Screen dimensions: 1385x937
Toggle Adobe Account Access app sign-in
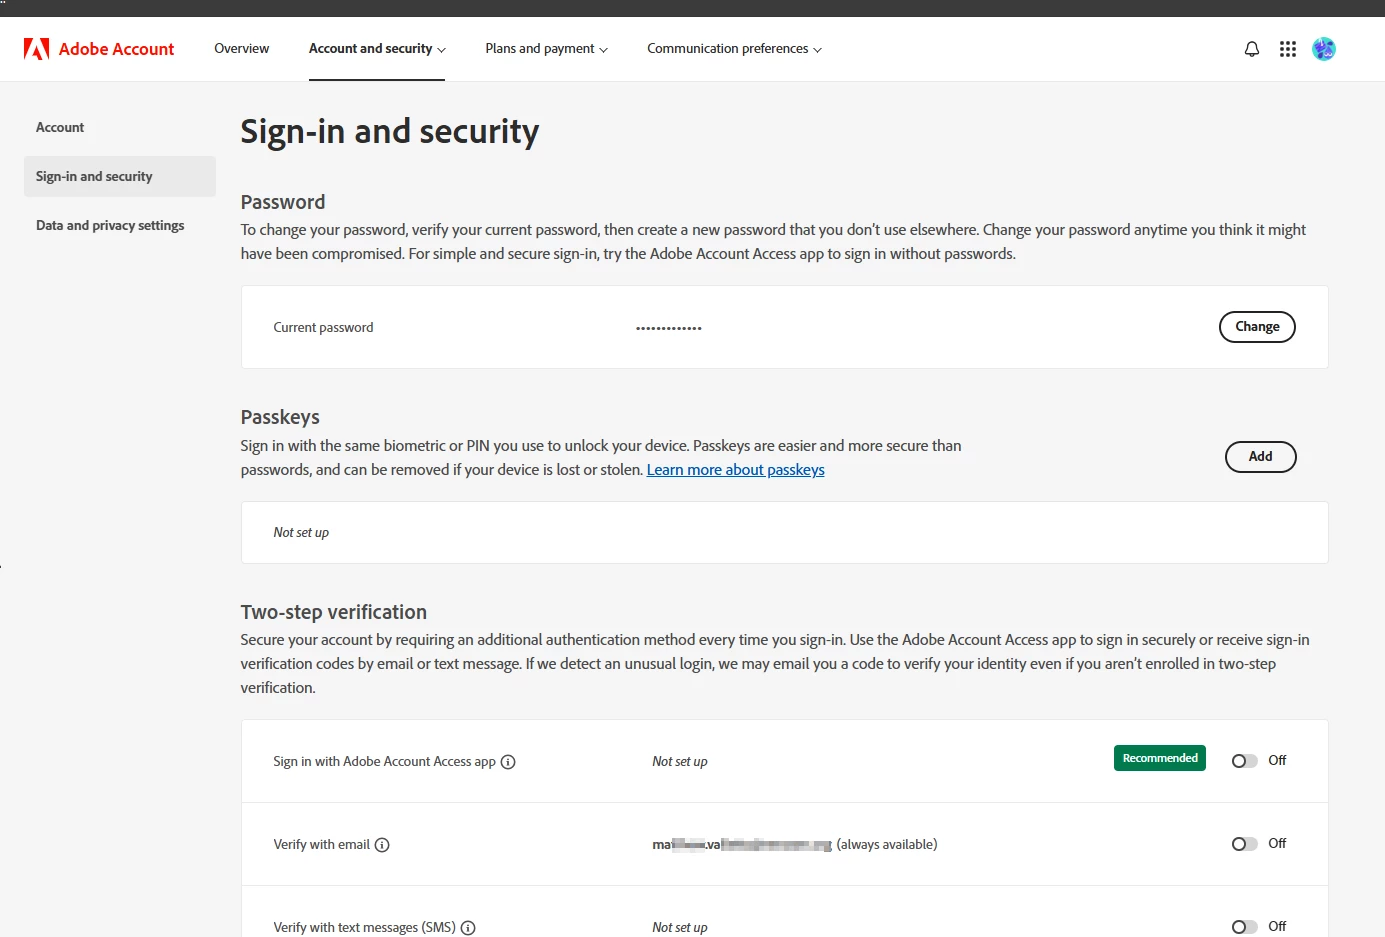click(x=1245, y=761)
